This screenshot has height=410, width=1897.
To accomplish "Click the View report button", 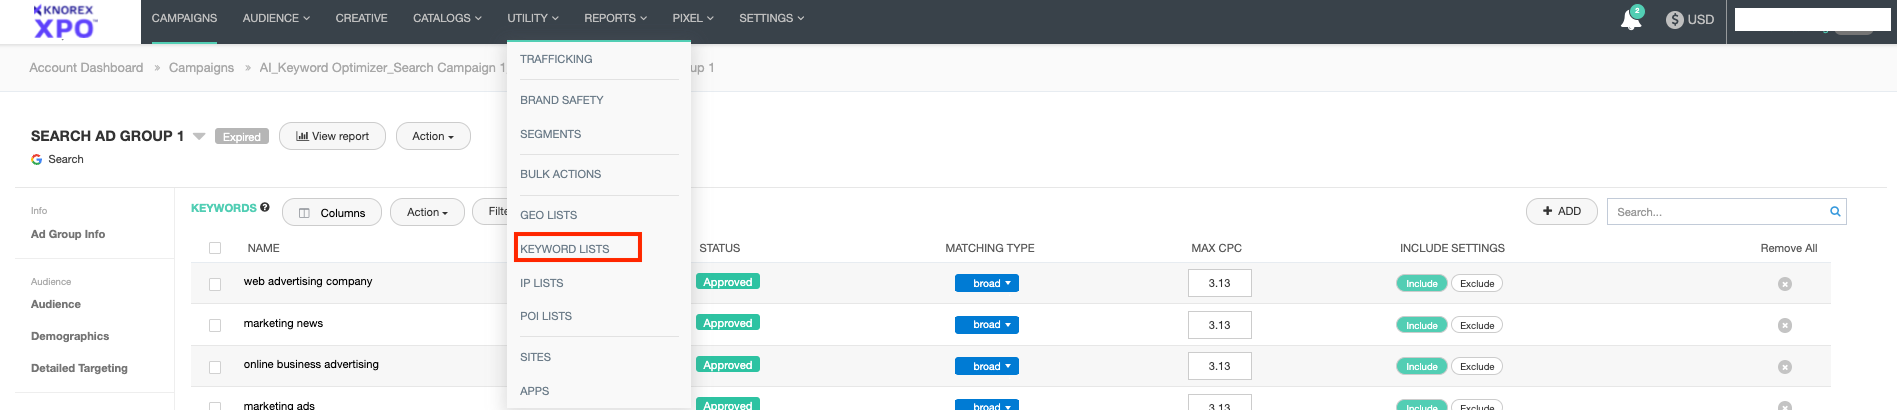I will click(332, 136).
